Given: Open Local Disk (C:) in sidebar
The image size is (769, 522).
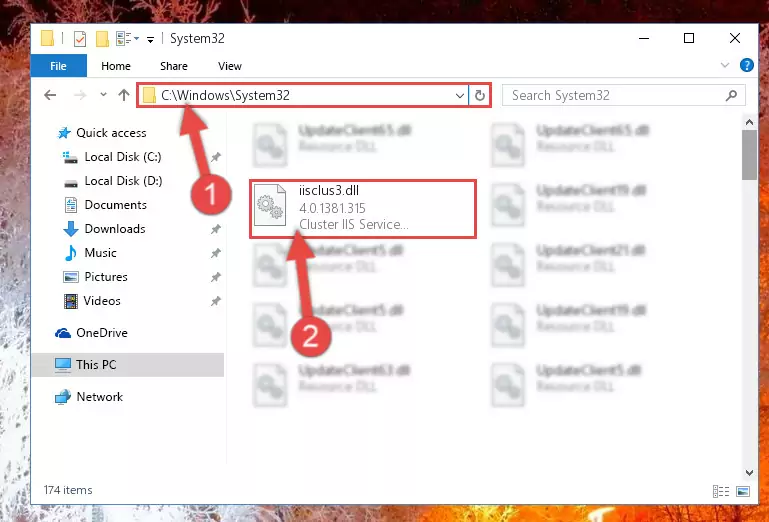Looking at the screenshot, I should [123, 157].
